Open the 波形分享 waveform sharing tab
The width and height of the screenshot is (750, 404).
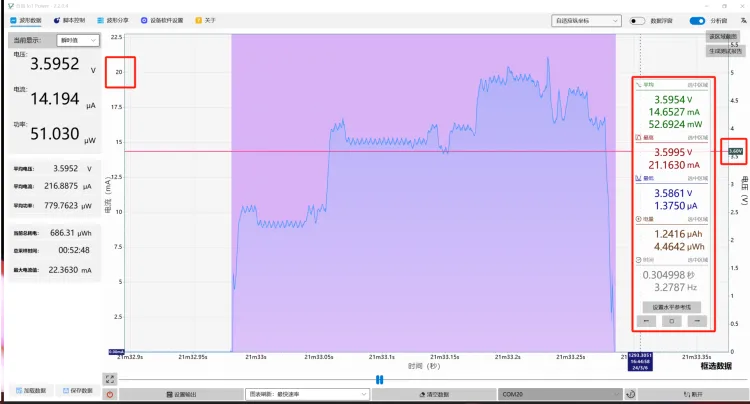point(113,21)
